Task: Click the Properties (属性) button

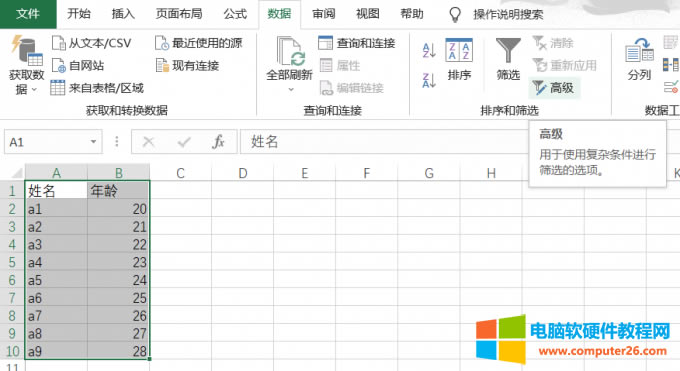Action: (x=340, y=66)
